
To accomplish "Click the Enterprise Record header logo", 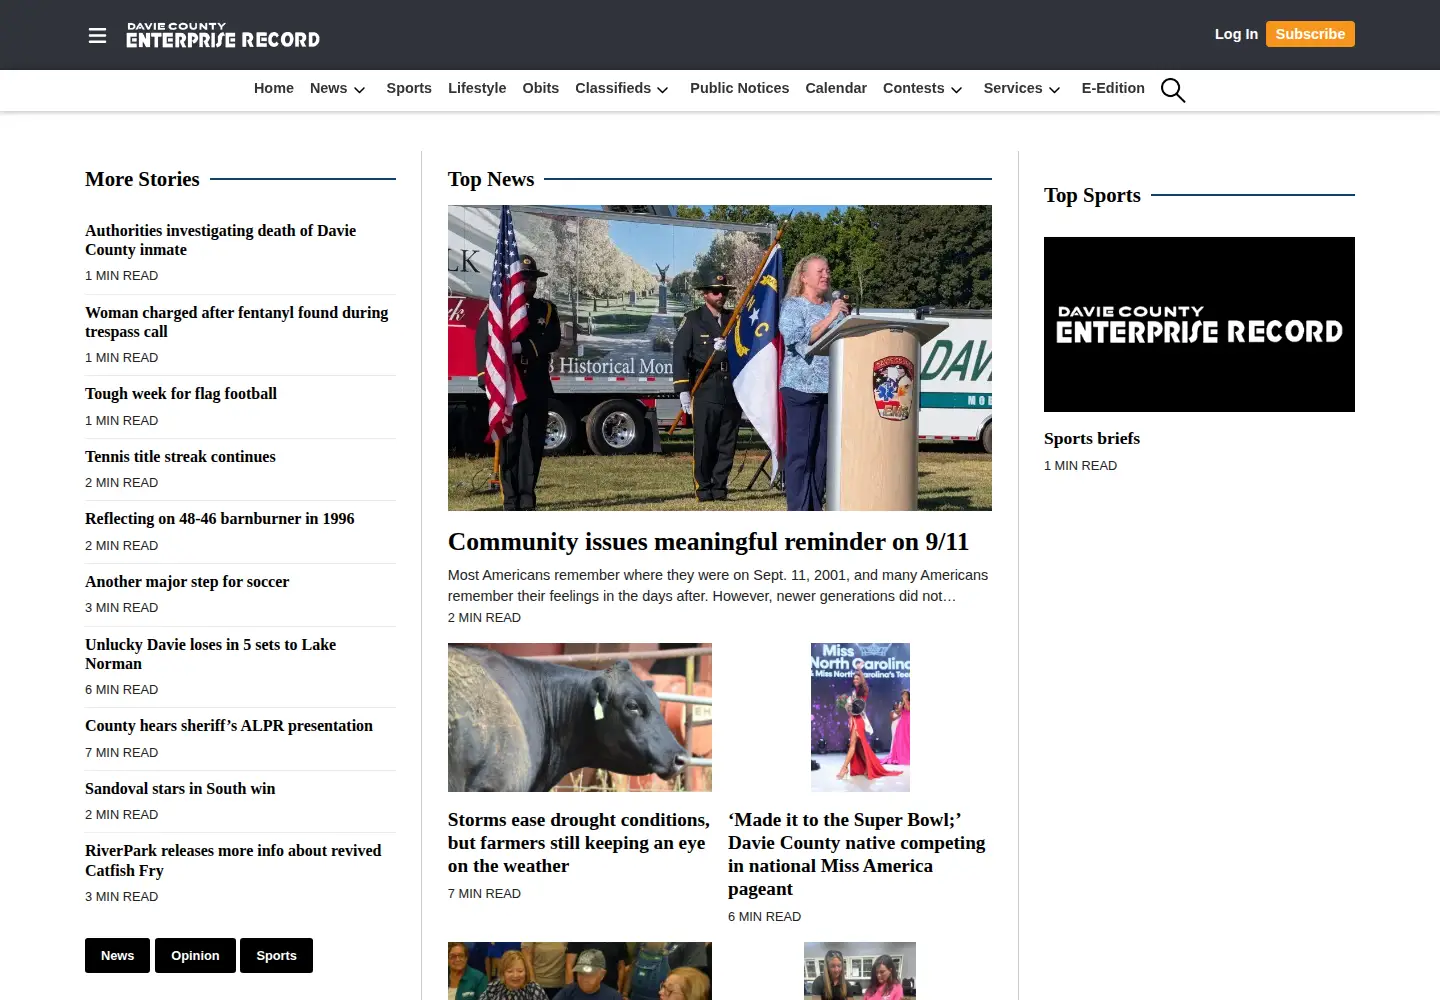I will [223, 36].
